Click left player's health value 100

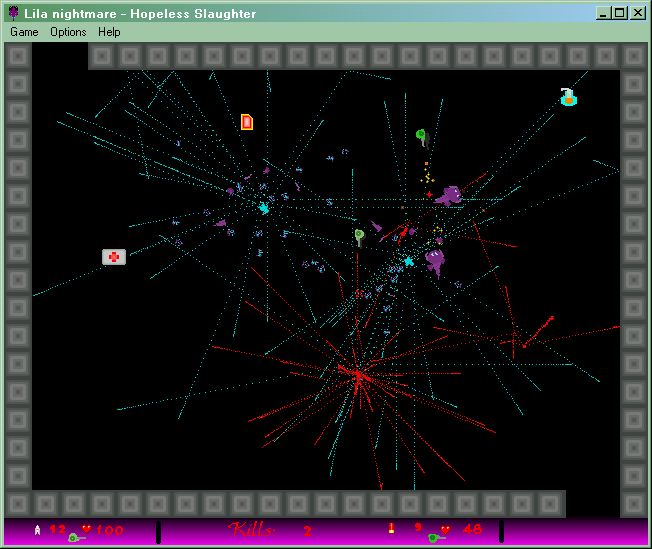109,529
